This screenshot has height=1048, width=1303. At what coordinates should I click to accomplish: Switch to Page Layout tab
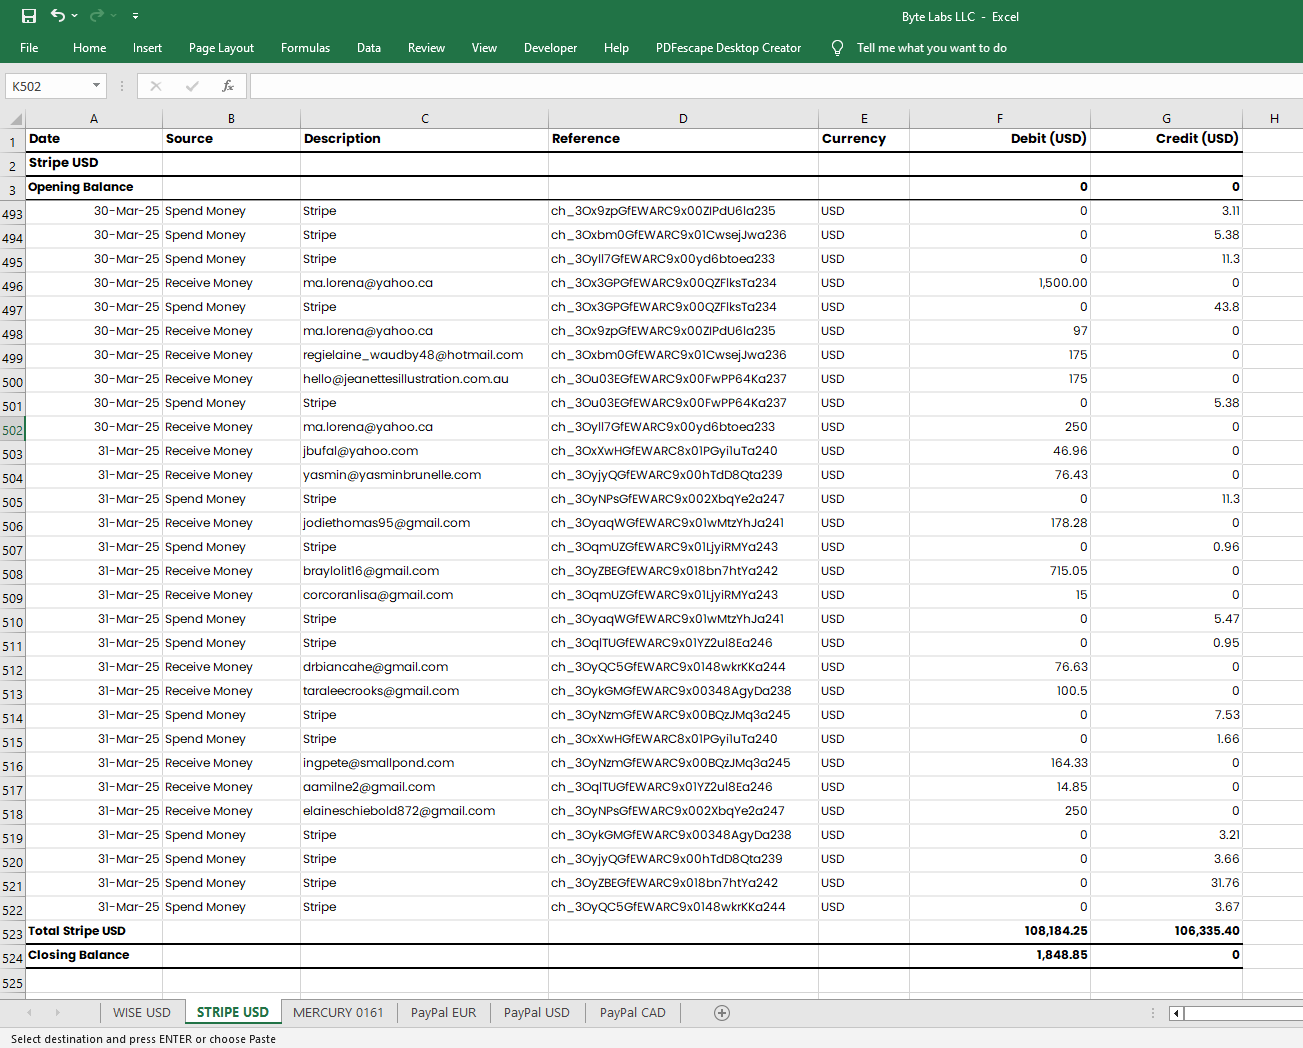click(221, 48)
